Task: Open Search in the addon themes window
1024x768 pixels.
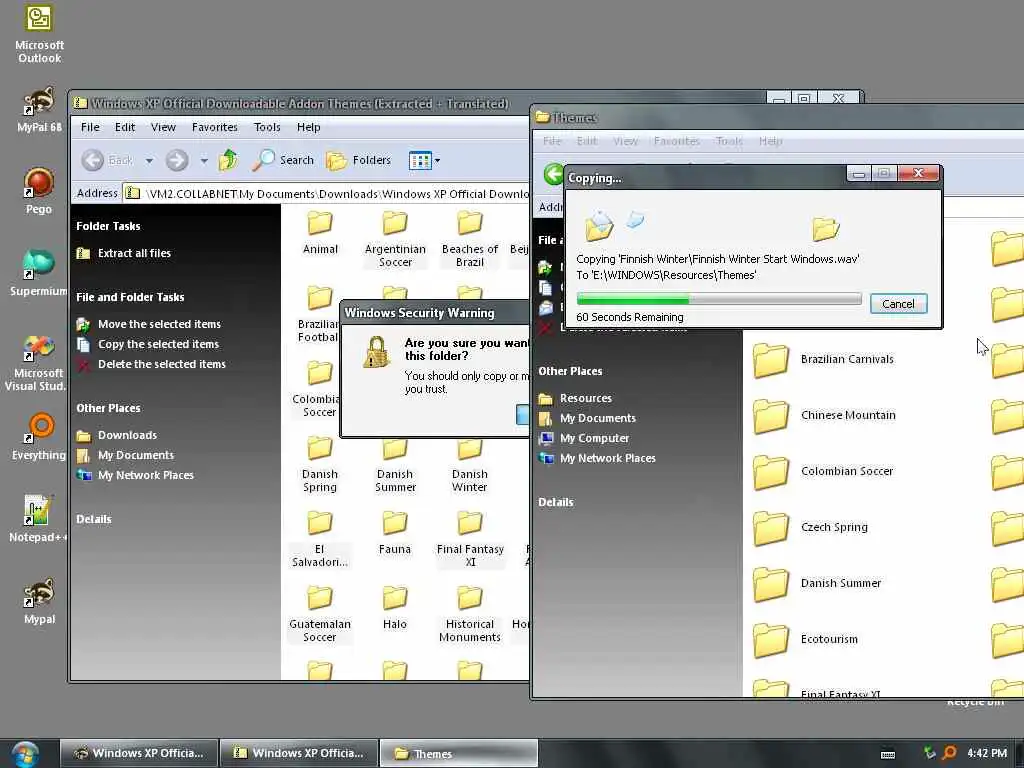Action: [283, 160]
